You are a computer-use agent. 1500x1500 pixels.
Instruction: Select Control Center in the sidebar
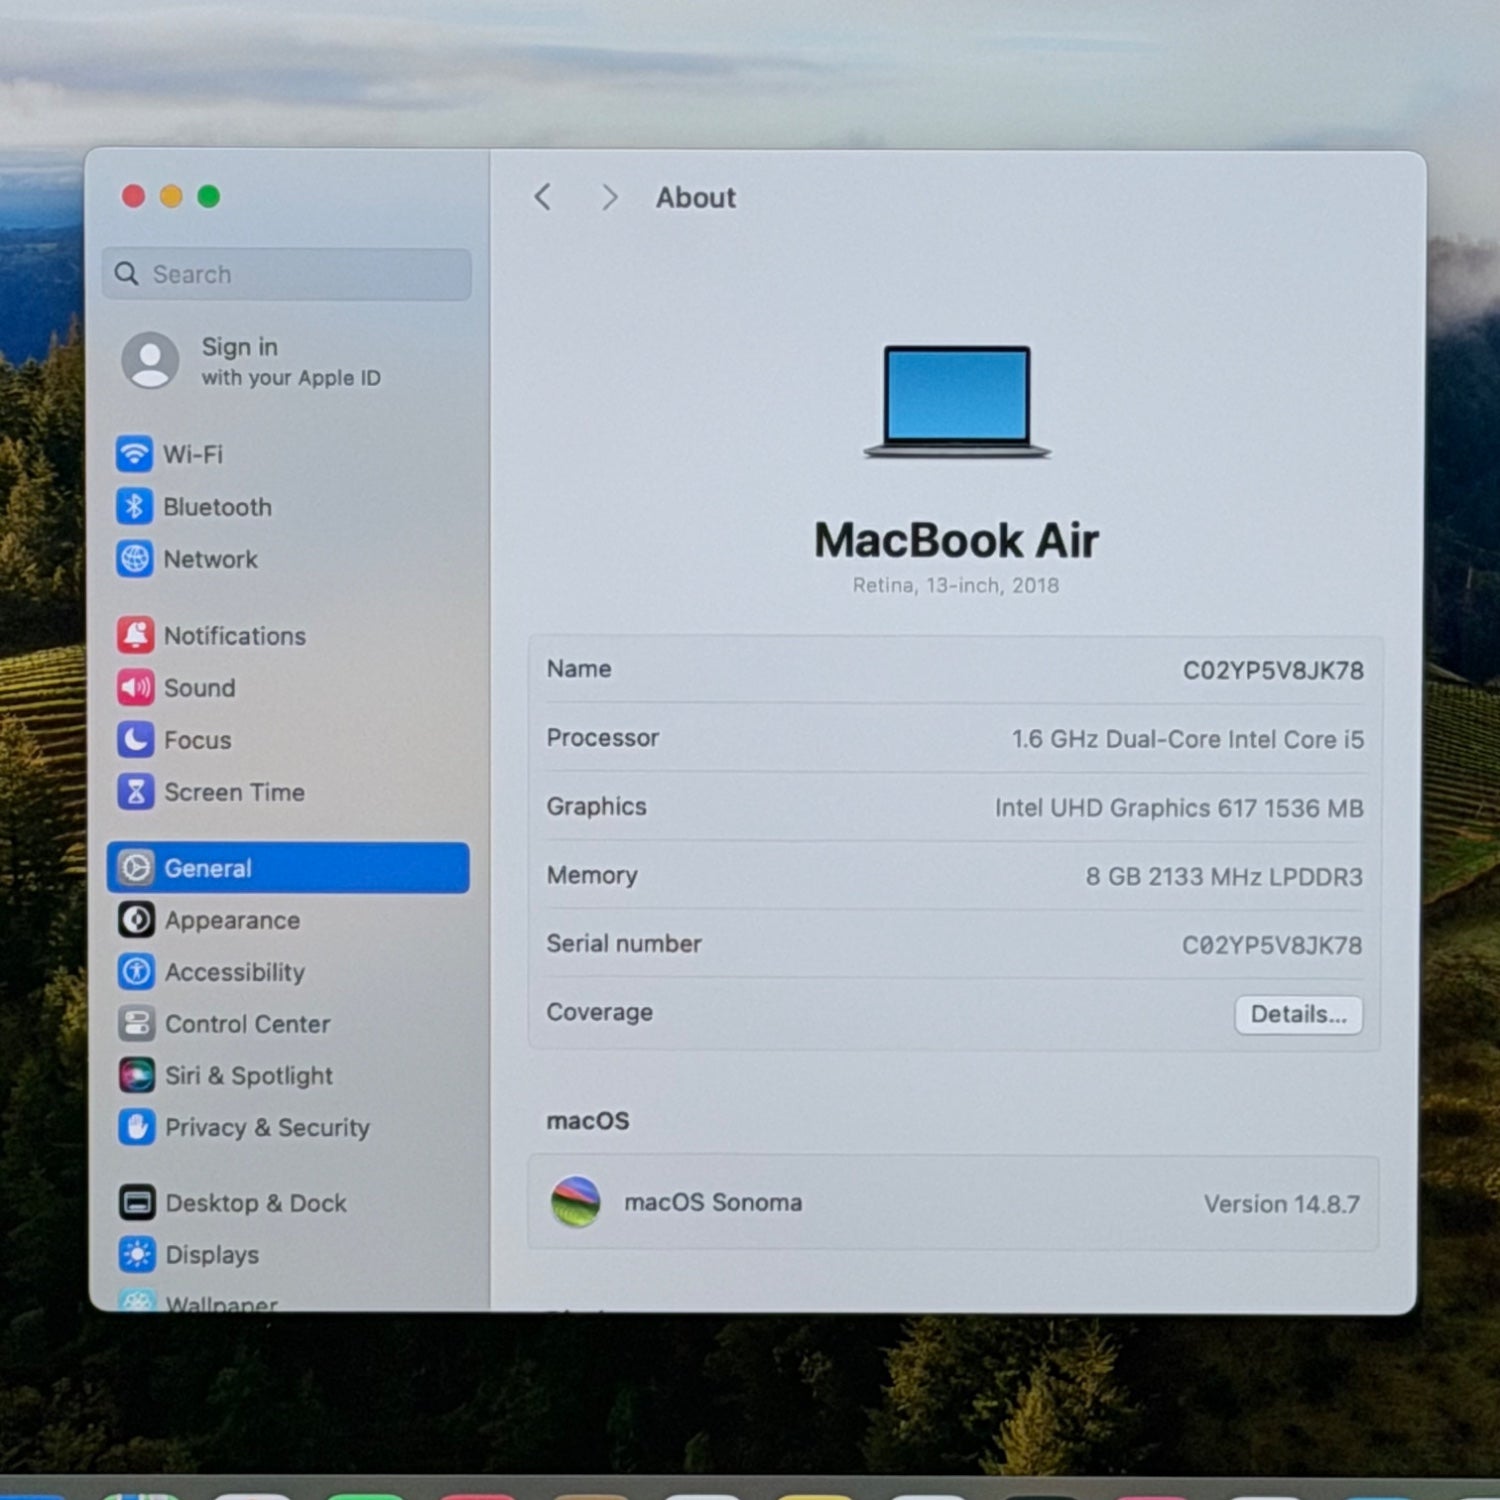pyautogui.click(x=224, y=1024)
